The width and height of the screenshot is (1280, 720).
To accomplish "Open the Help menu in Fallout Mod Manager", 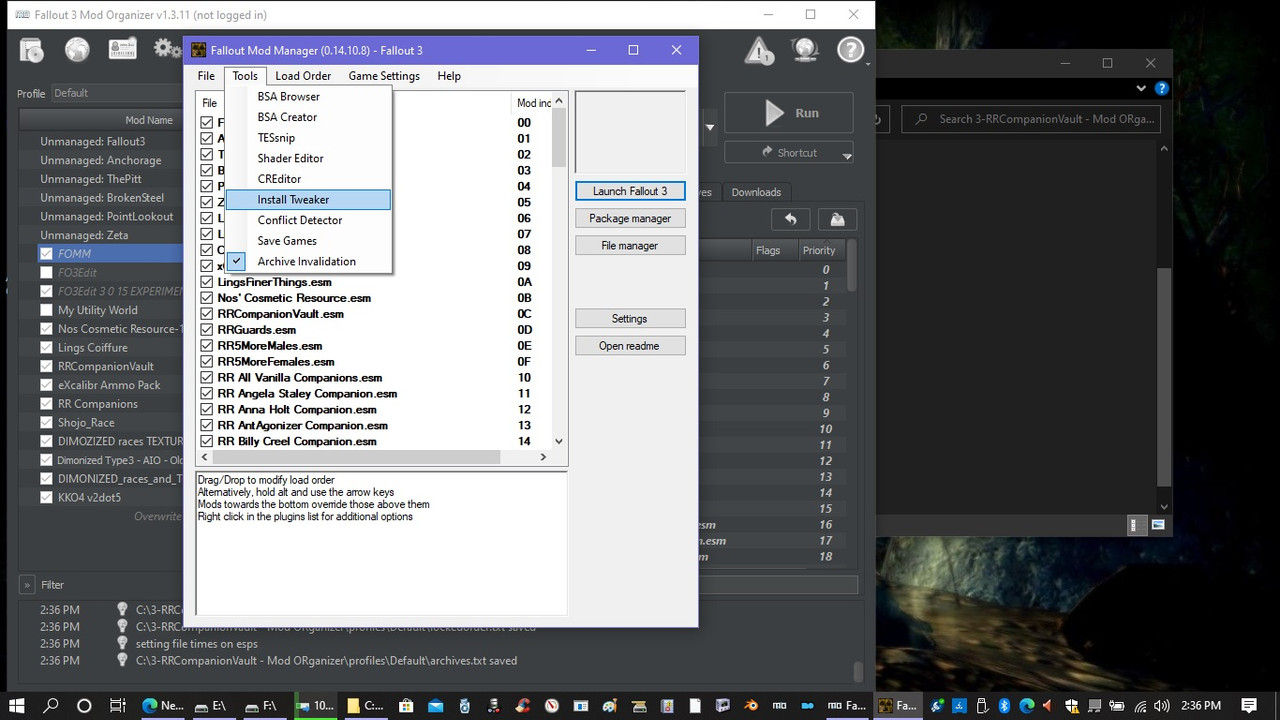I will tap(449, 76).
